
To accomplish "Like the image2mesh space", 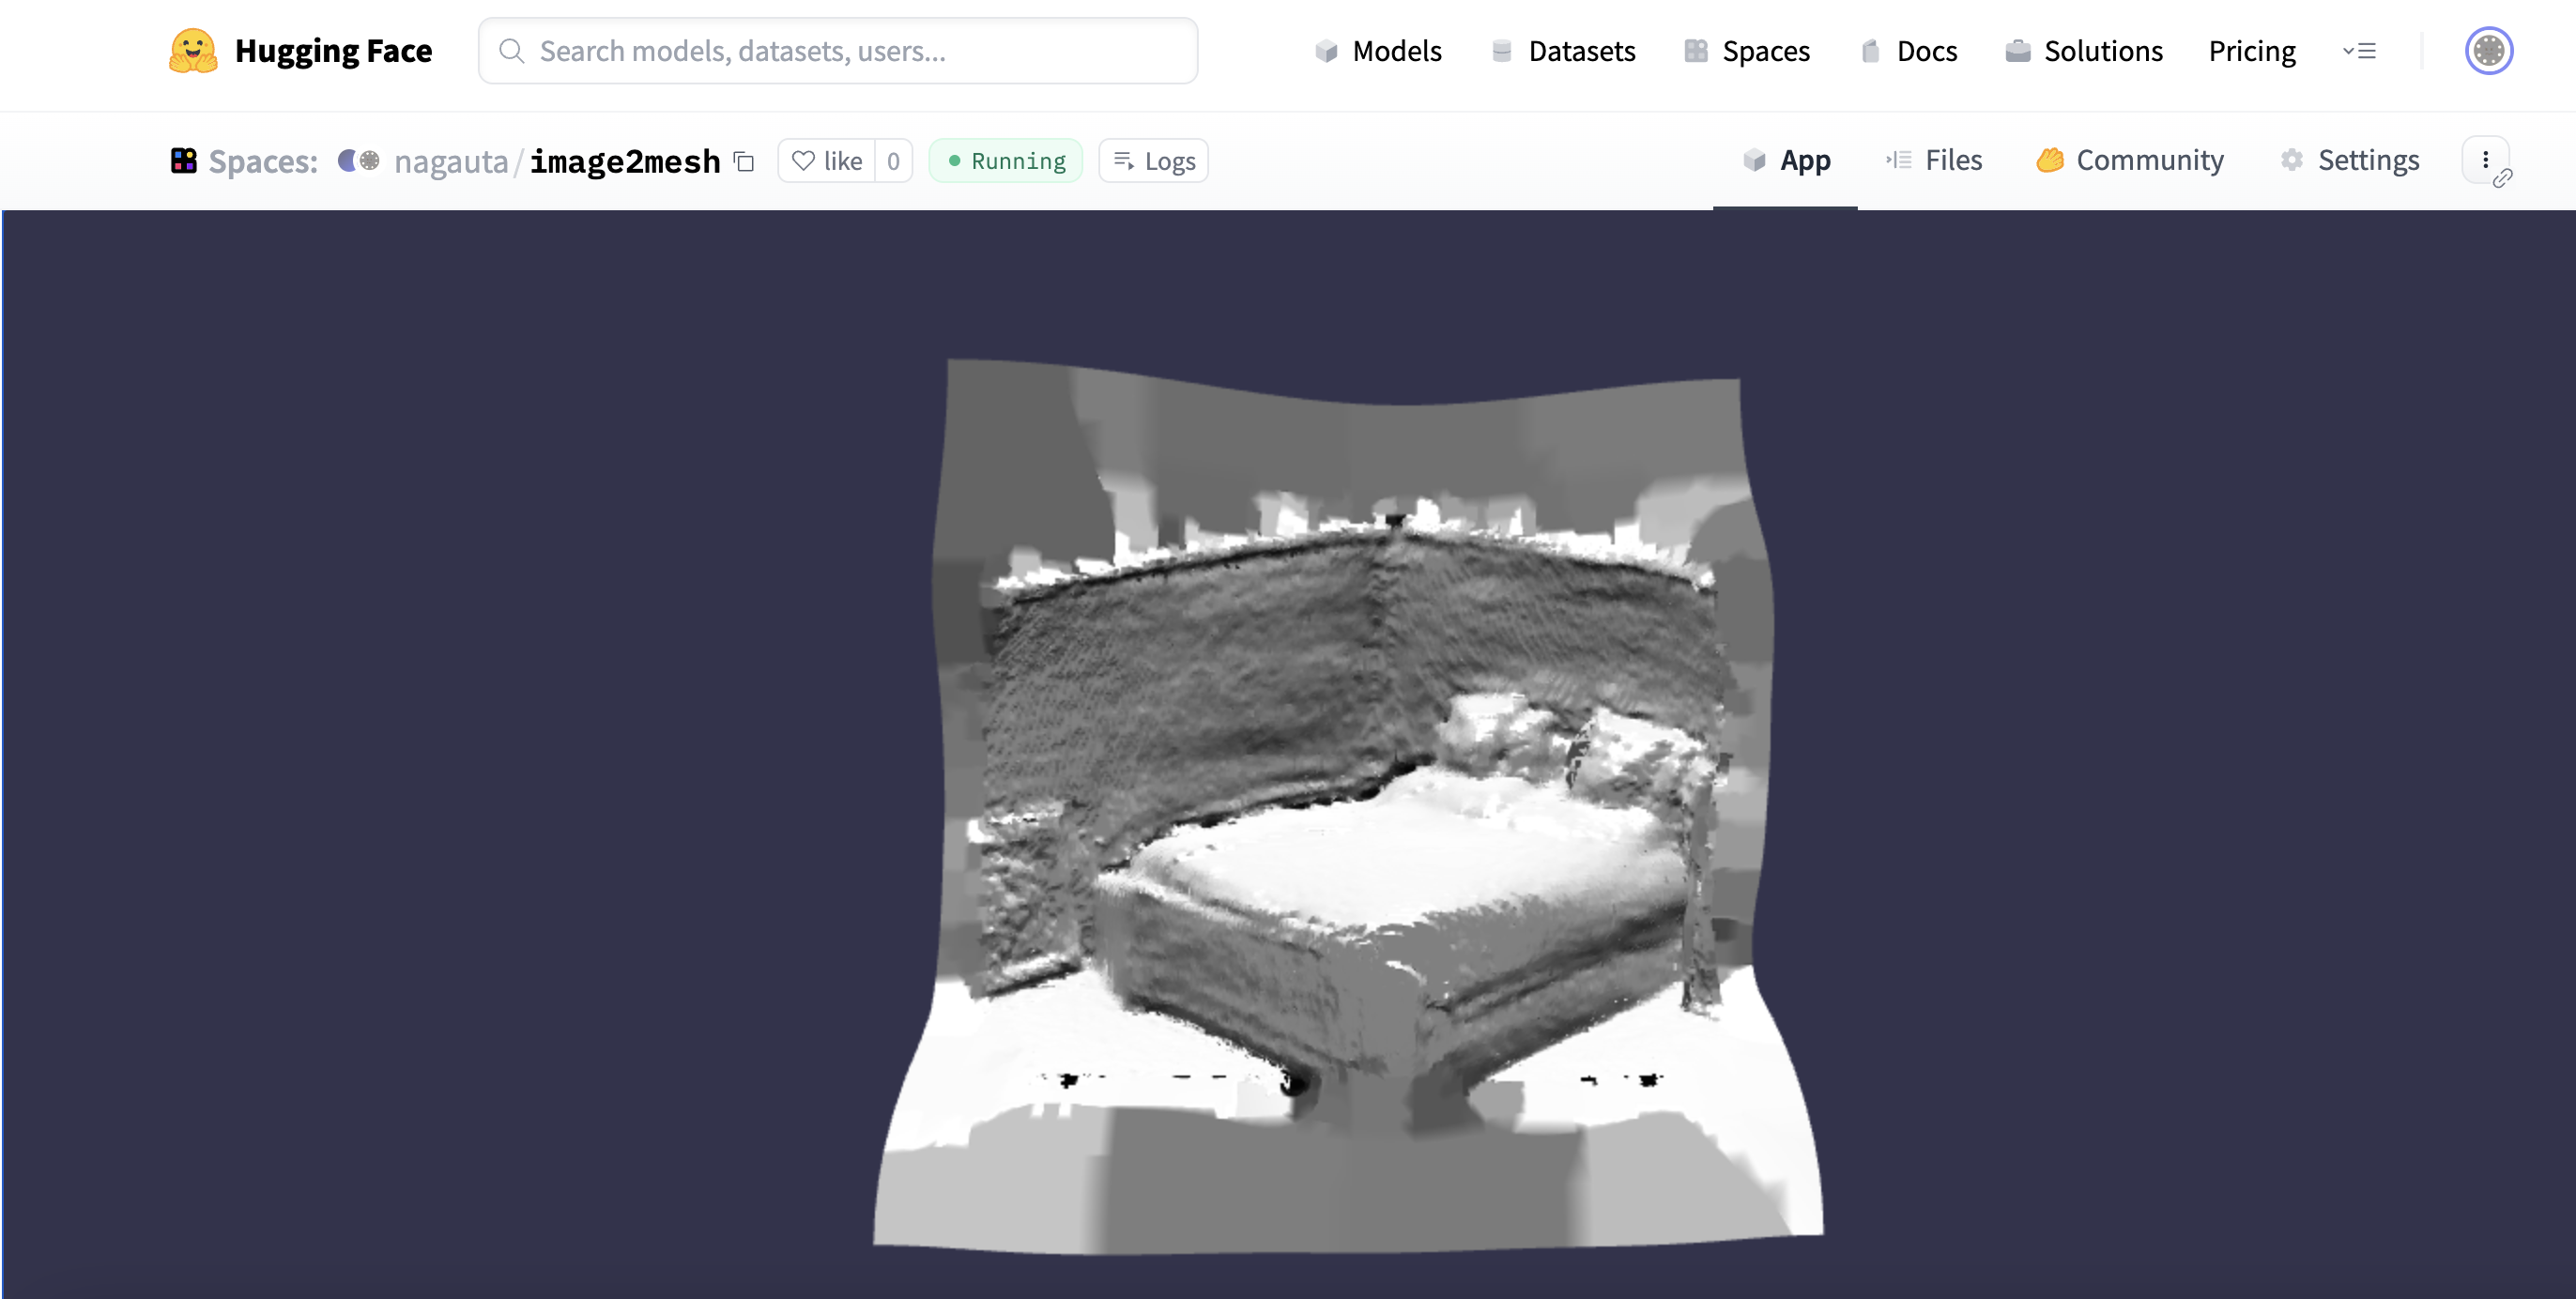I will point(827,161).
